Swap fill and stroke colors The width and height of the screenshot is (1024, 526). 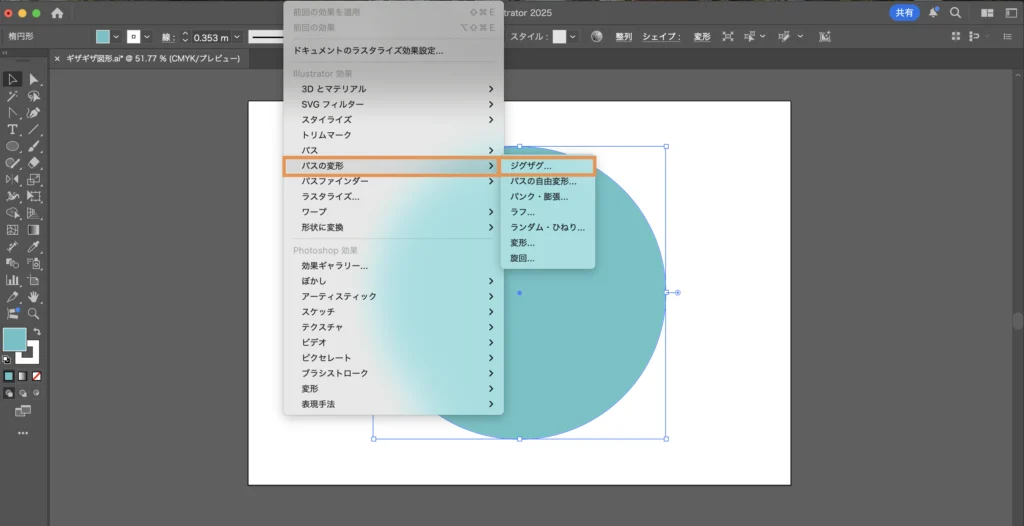pos(37,332)
